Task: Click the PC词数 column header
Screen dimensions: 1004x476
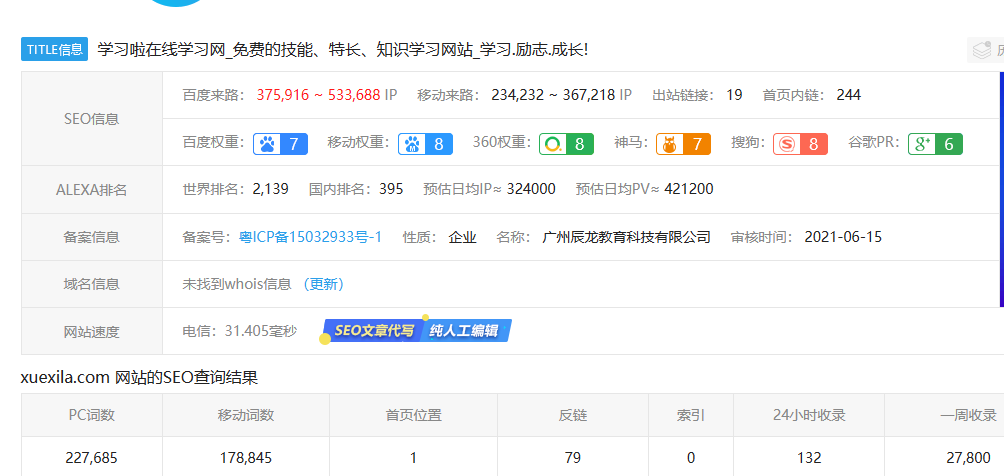Action: (92, 415)
